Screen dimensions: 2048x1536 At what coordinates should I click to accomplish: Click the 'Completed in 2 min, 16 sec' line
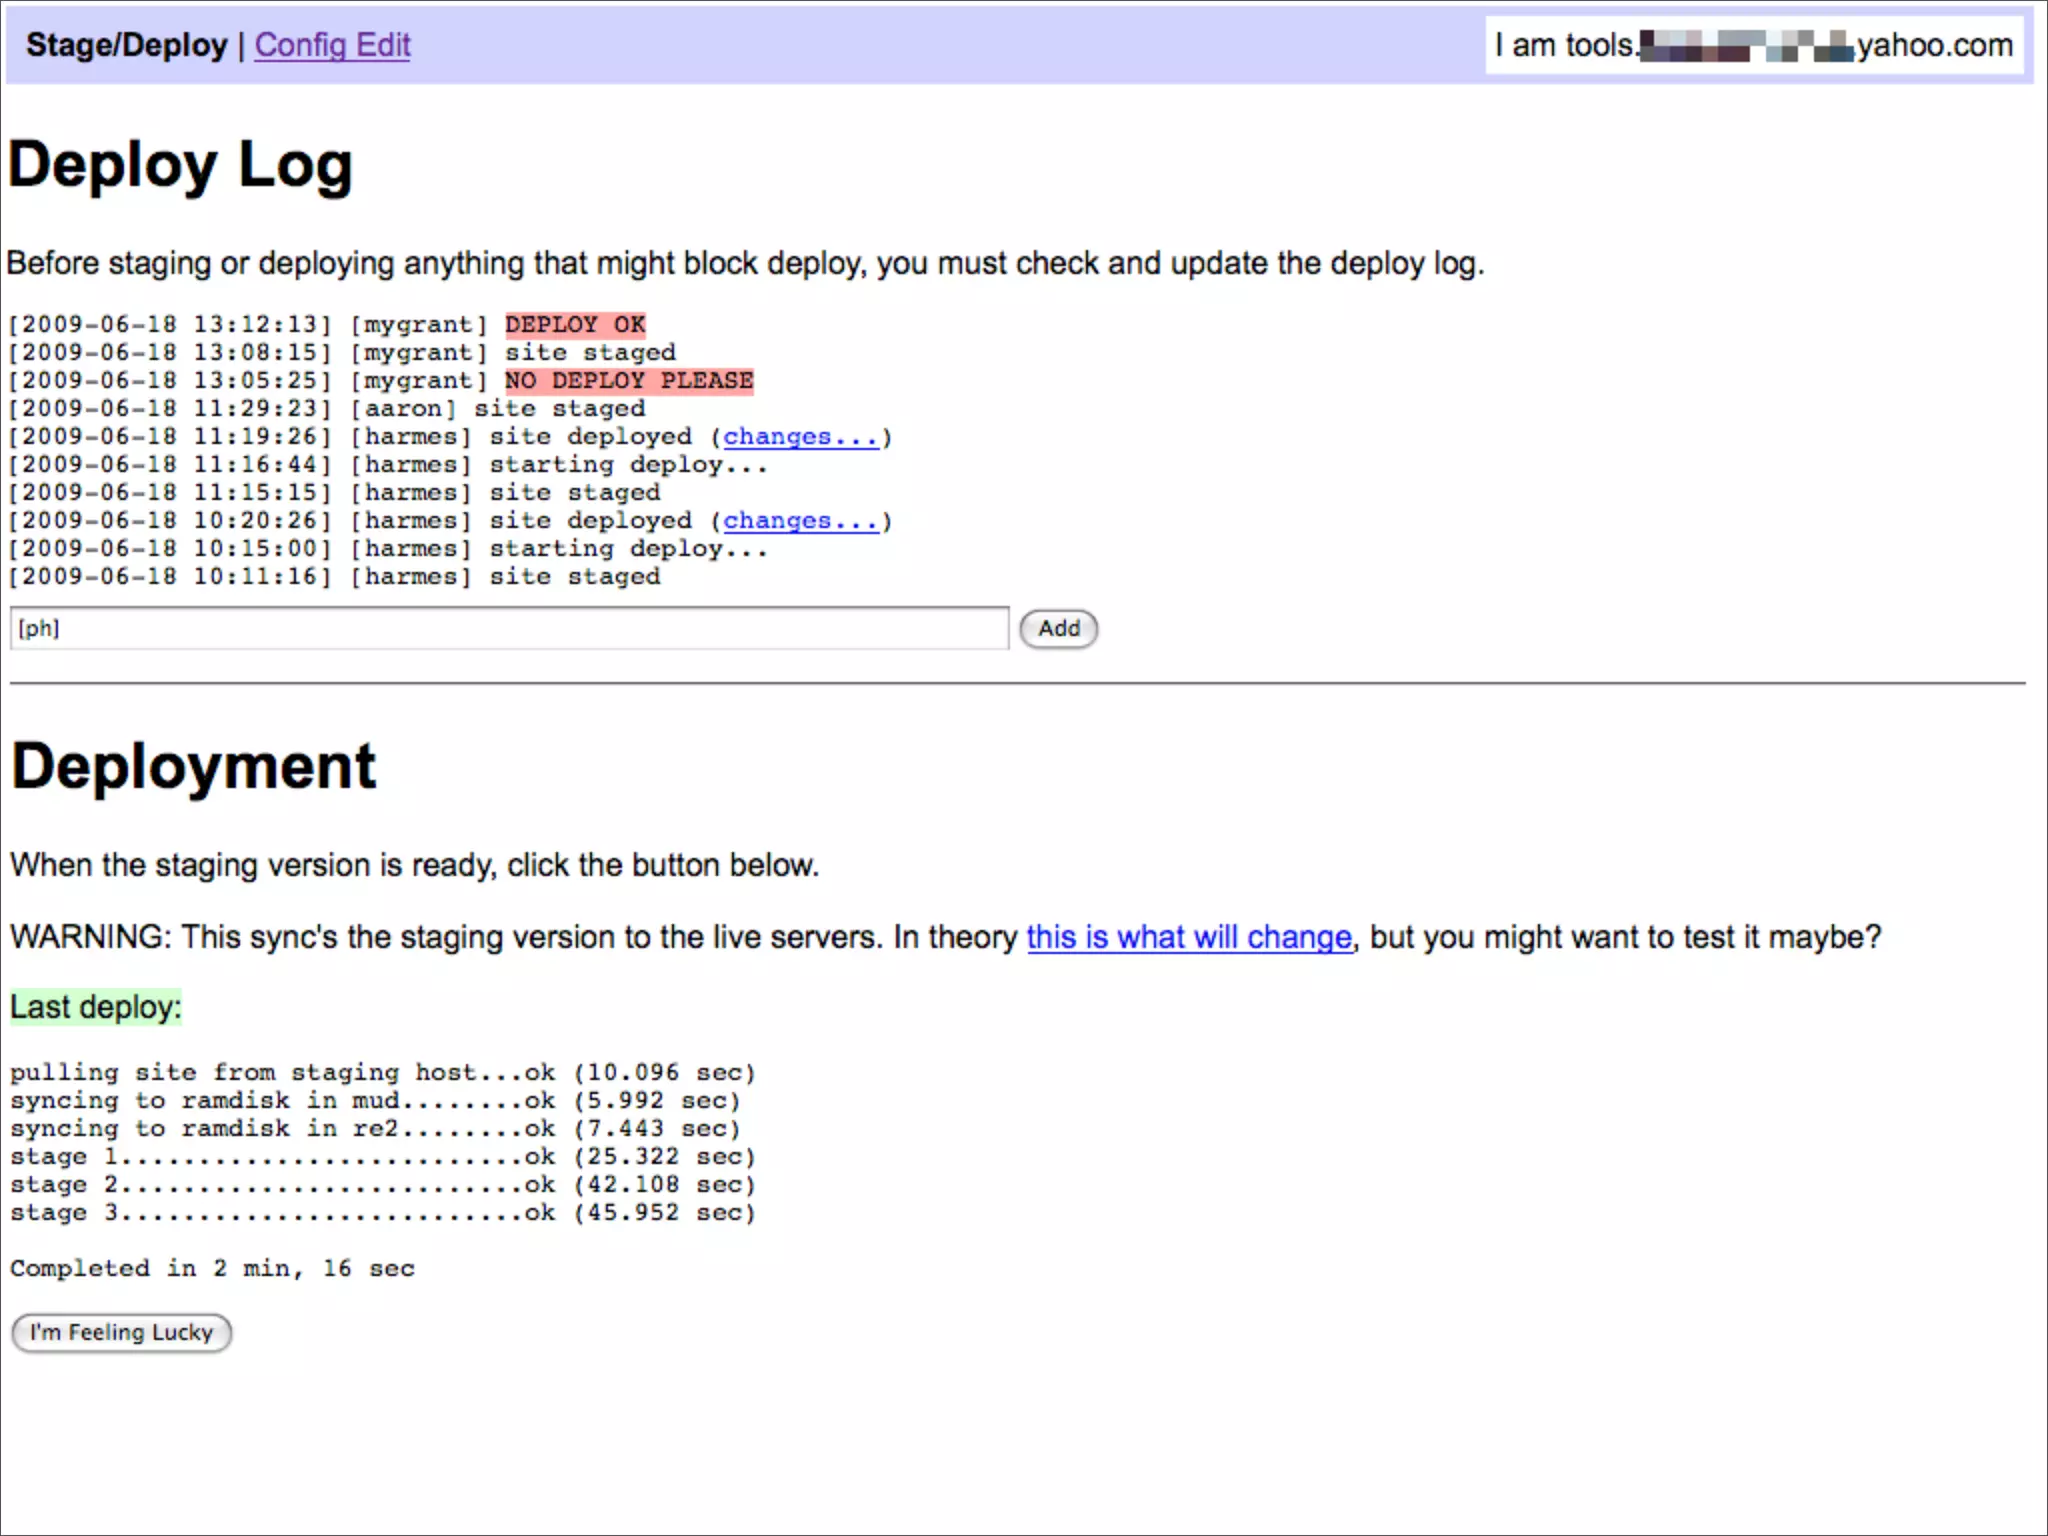(x=212, y=1269)
